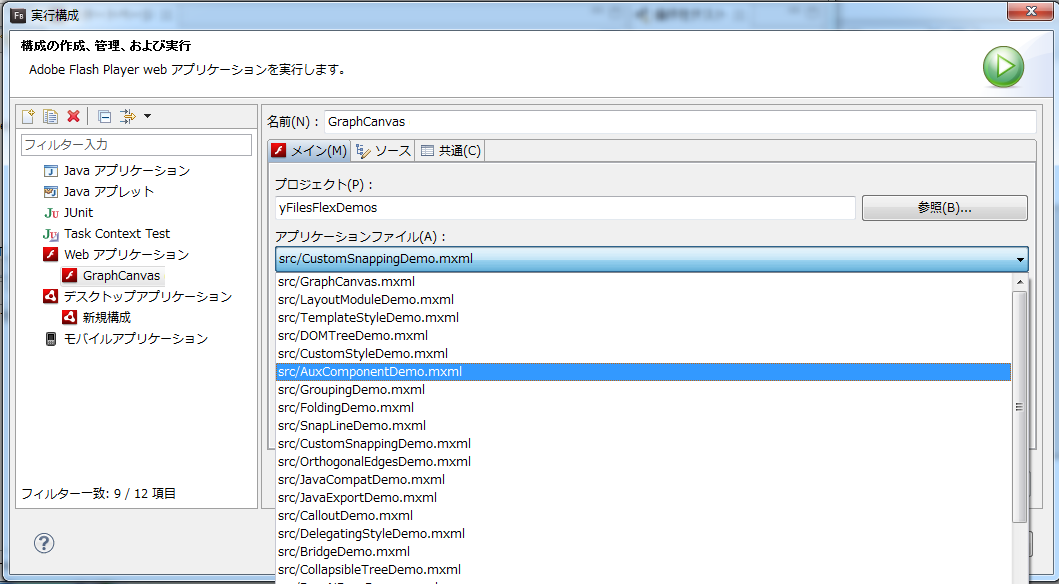Click the 新規構成 configuration icon

click(70, 317)
